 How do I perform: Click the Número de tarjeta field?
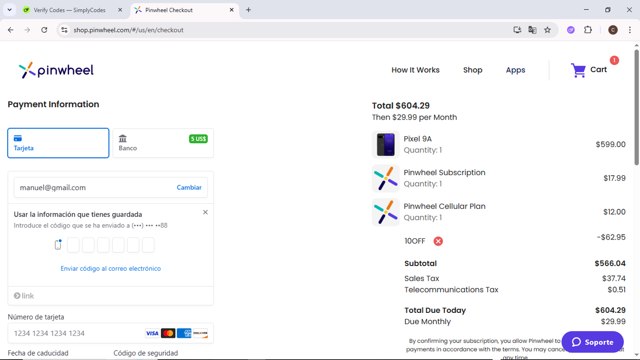(110, 333)
